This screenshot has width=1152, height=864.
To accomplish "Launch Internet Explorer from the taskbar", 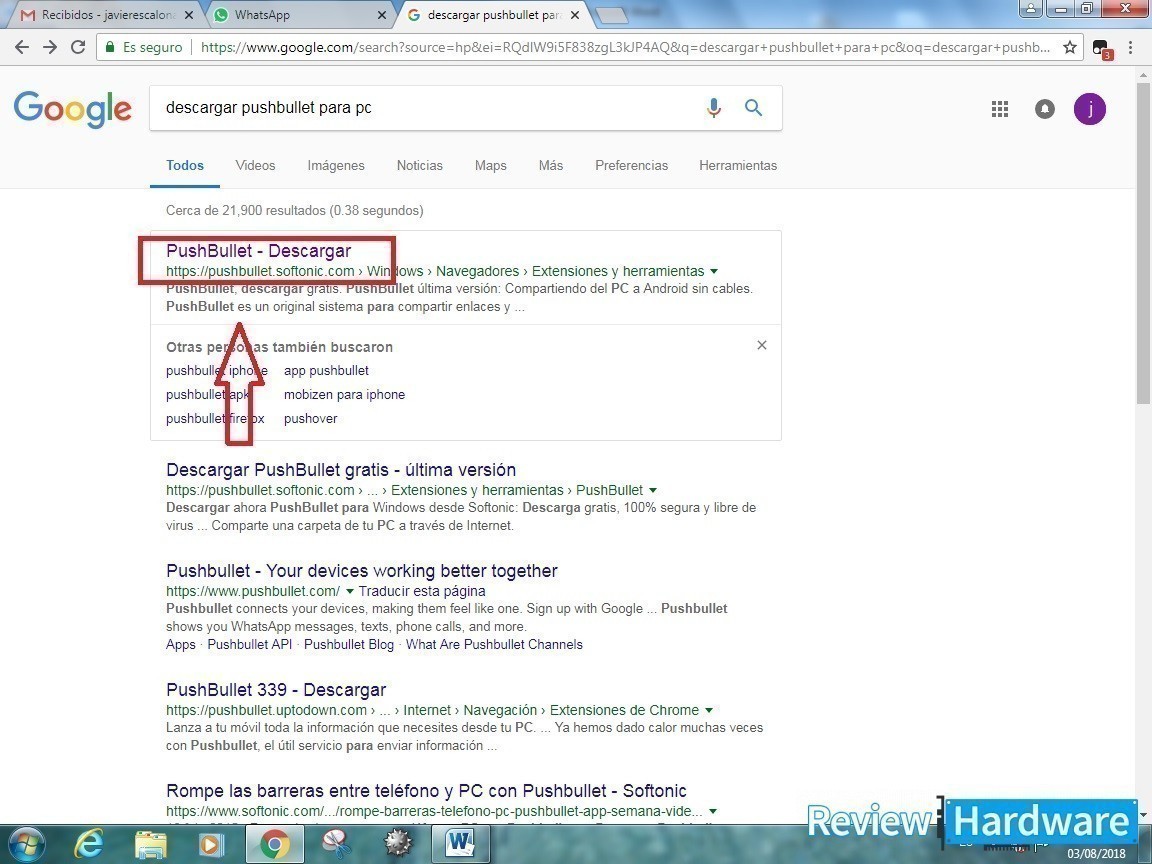I will (x=89, y=844).
